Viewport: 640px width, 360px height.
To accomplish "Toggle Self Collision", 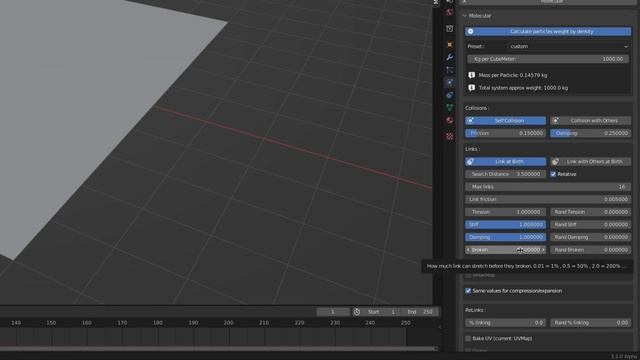I will tap(505, 120).
